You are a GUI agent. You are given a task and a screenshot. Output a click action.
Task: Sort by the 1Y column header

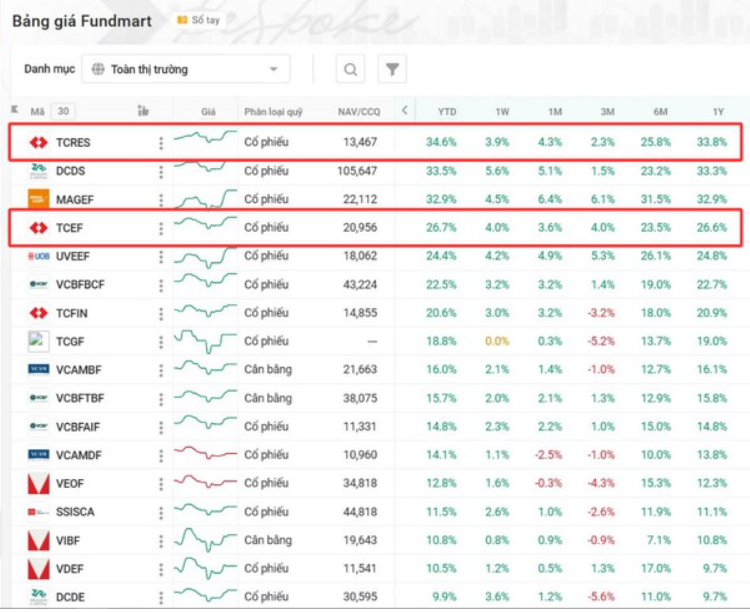718,111
